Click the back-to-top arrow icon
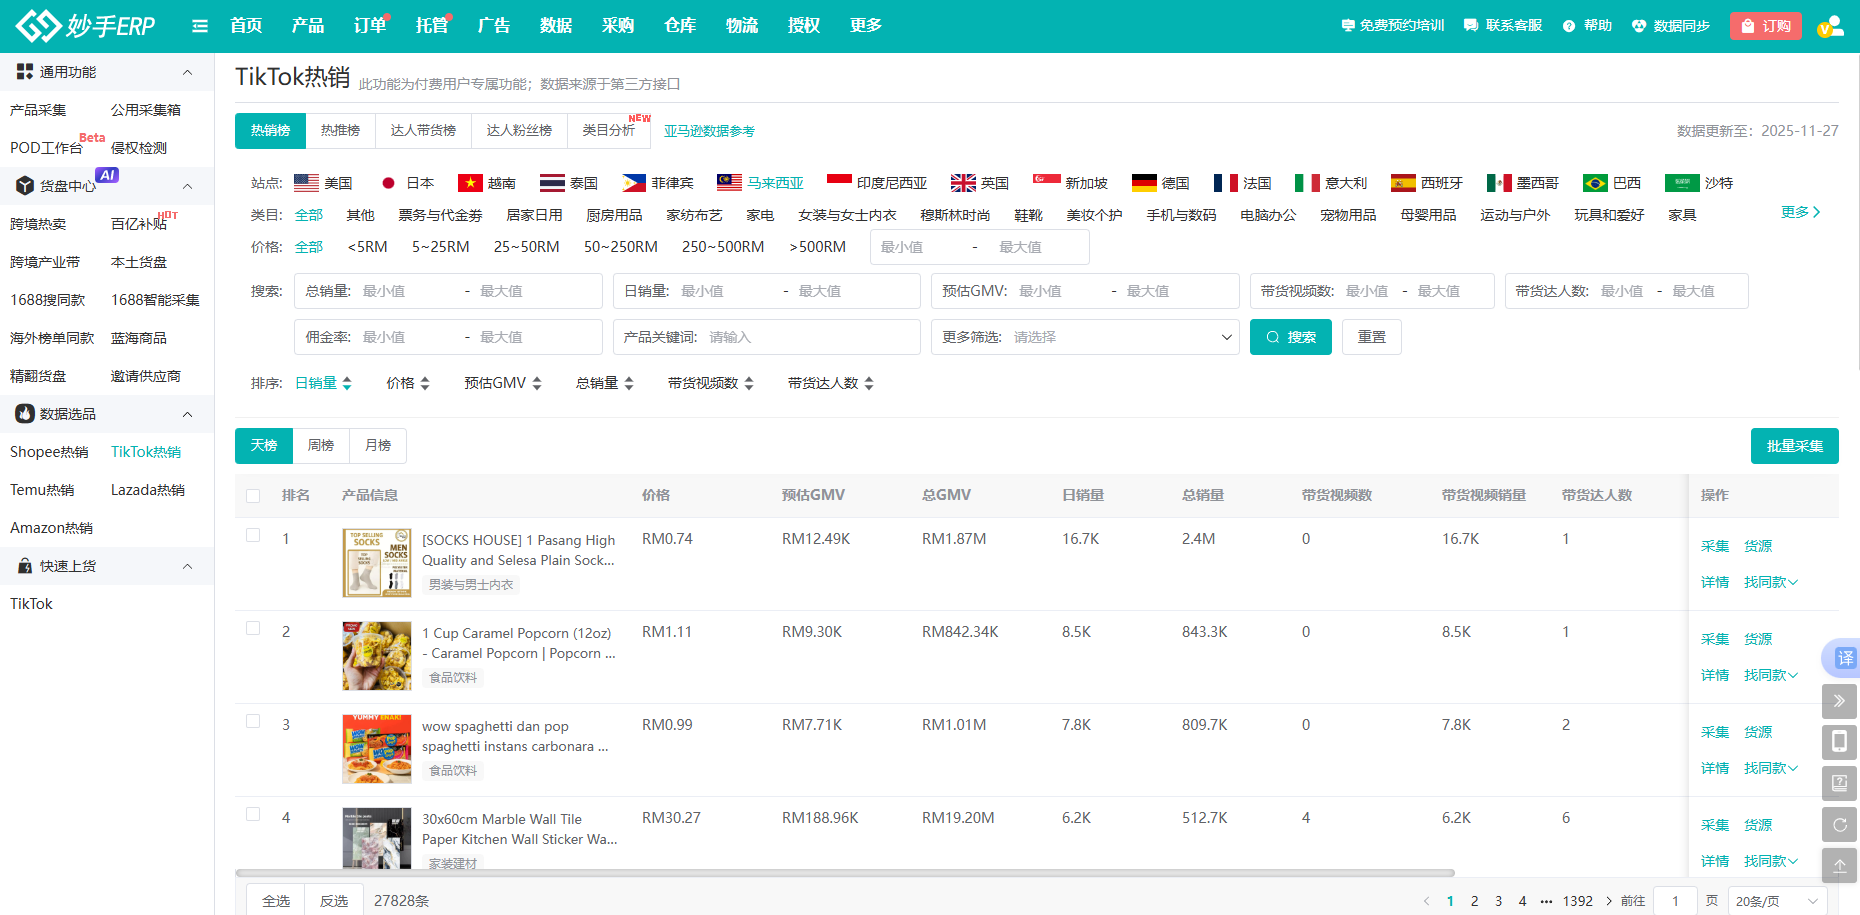Image resolution: width=1860 pixels, height=915 pixels. click(1839, 865)
